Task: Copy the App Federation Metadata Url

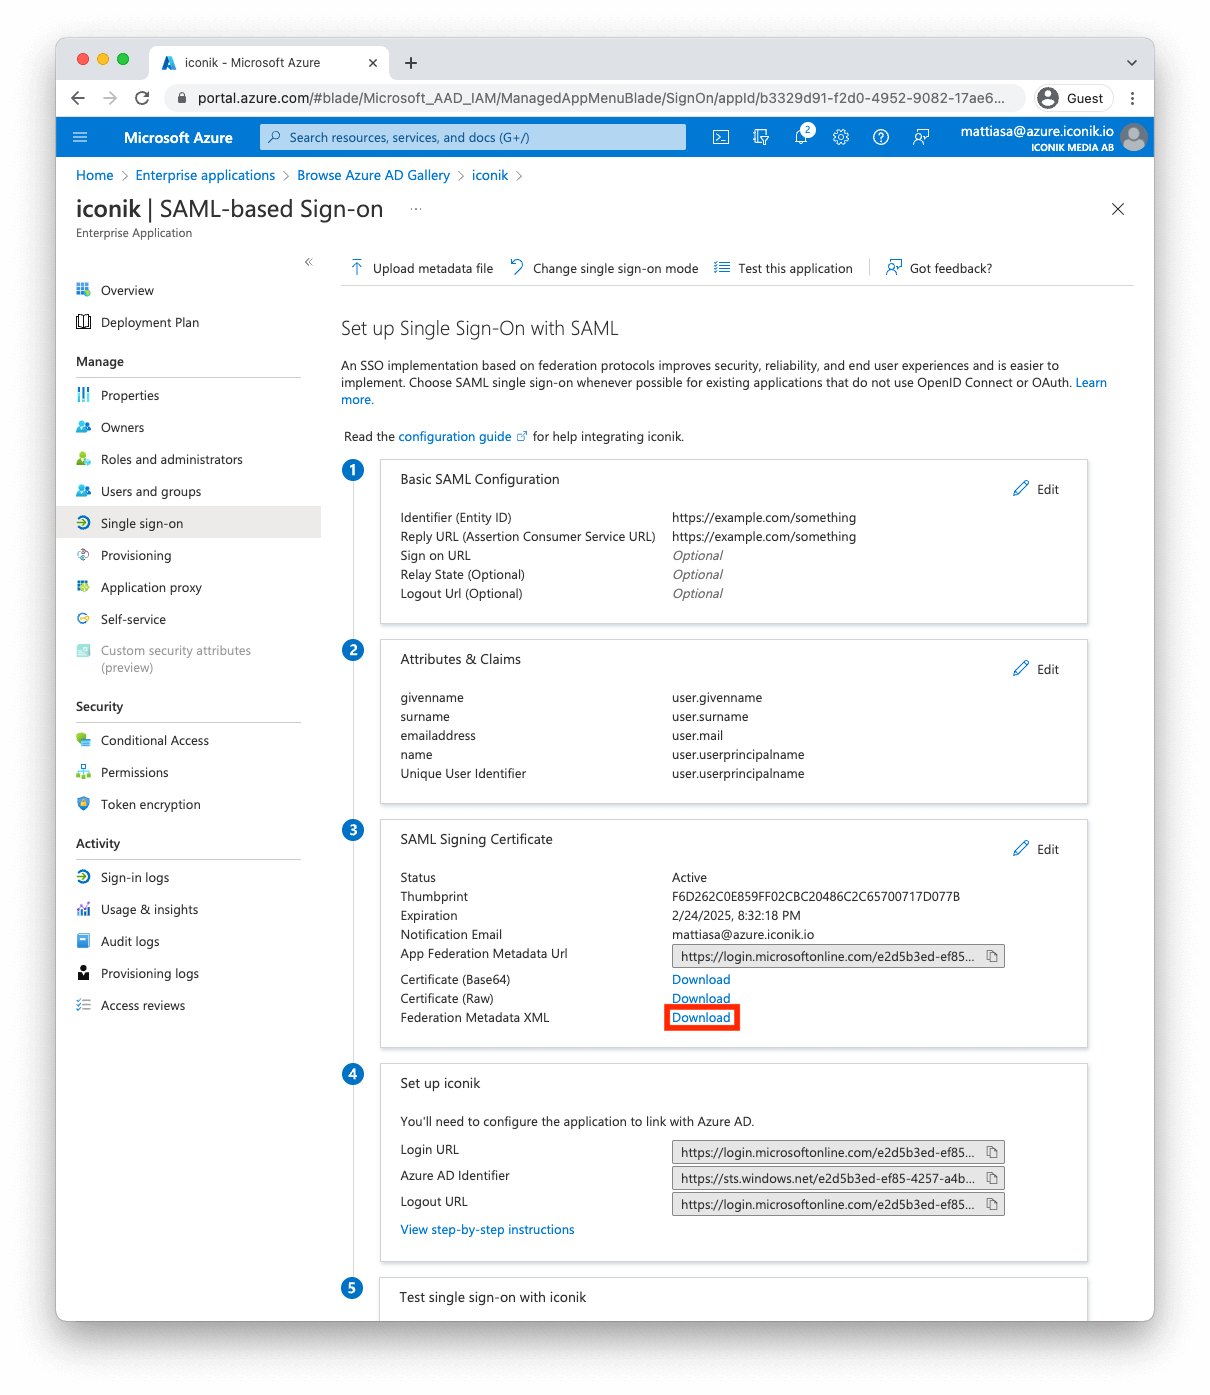Action: pyautogui.click(x=992, y=956)
